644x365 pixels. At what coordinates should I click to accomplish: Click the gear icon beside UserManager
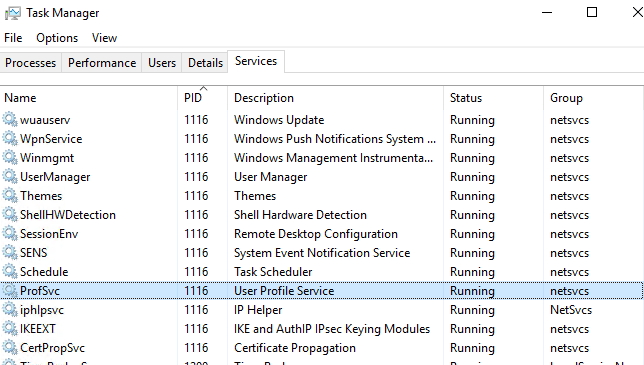click(x=10, y=177)
